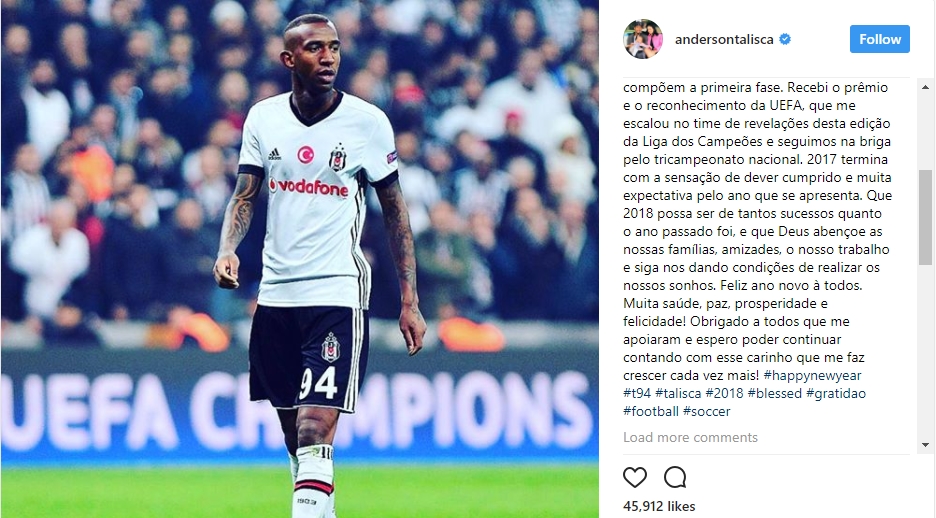This screenshot has height=518, width=936.
Task: Click the blue verified badge icon
Action: (x=786, y=39)
